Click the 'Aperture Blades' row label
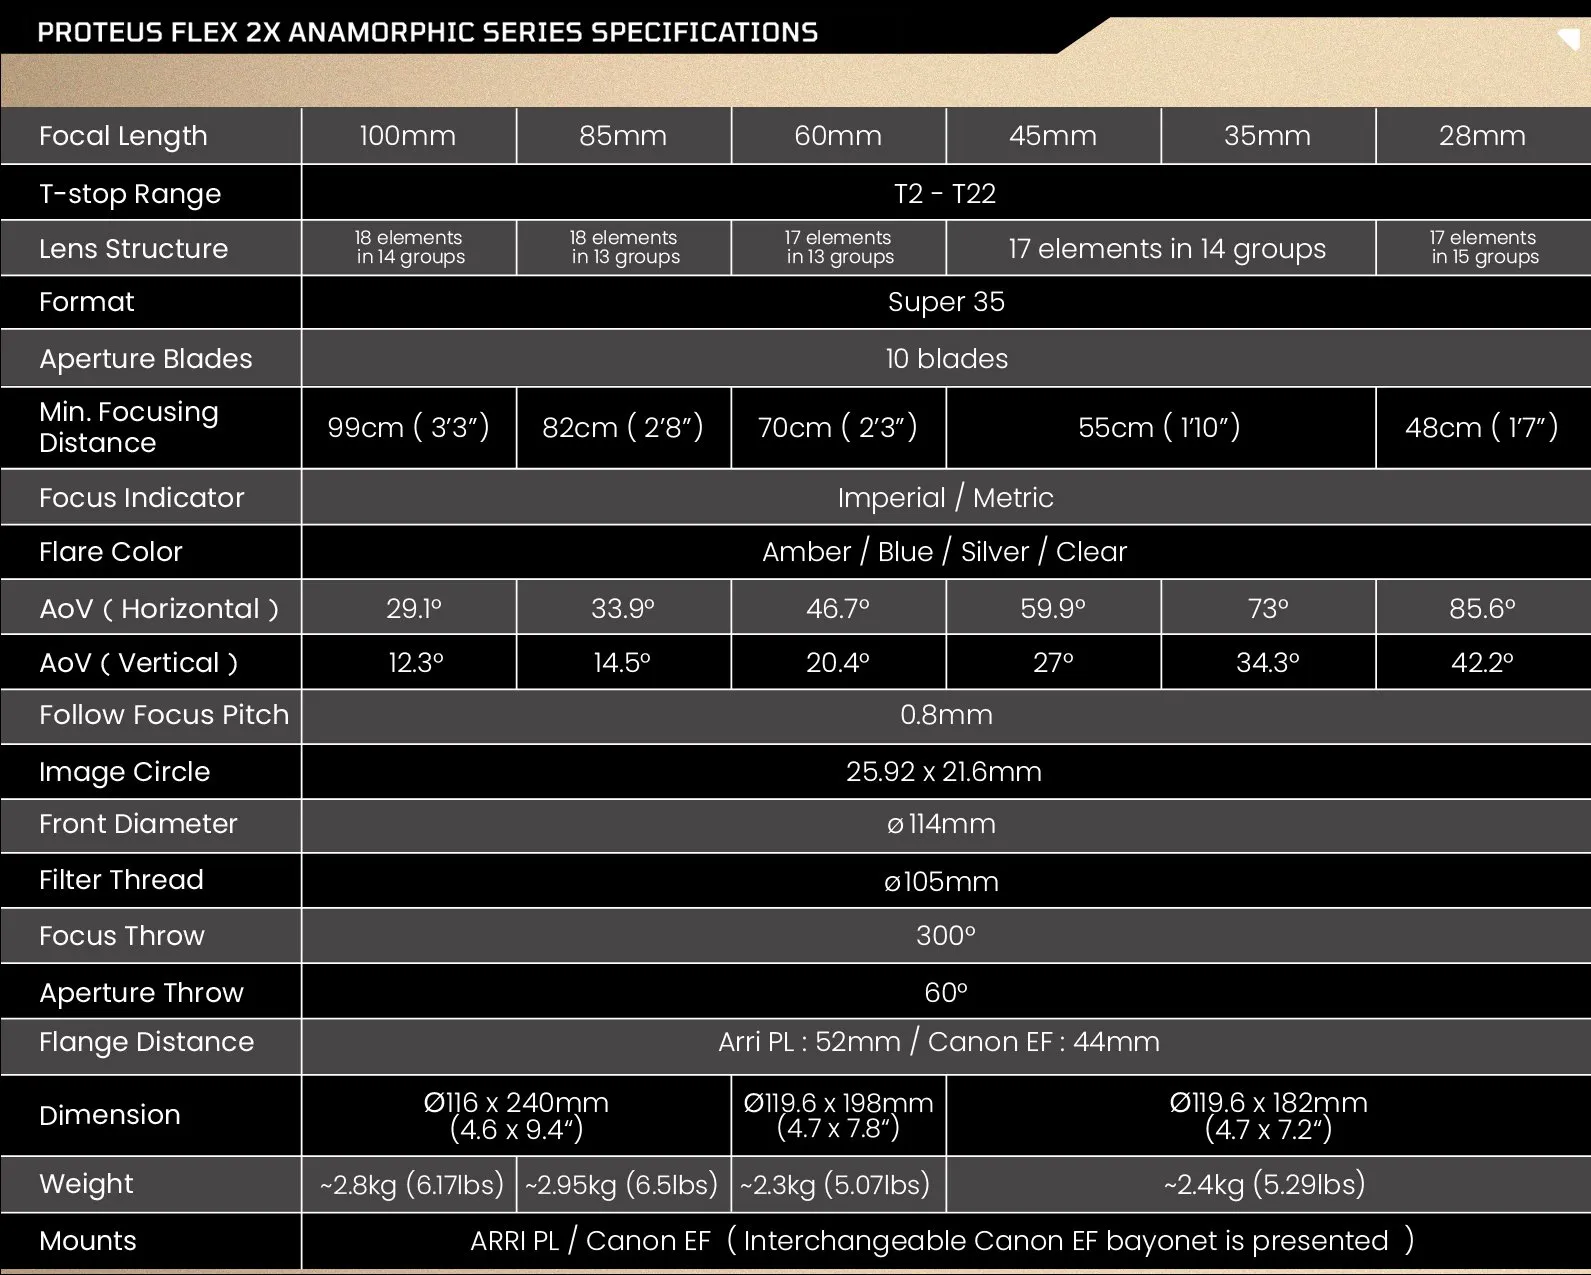Viewport: 1591px width, 1275px height. pyautogui.click(x=146, y=359)
